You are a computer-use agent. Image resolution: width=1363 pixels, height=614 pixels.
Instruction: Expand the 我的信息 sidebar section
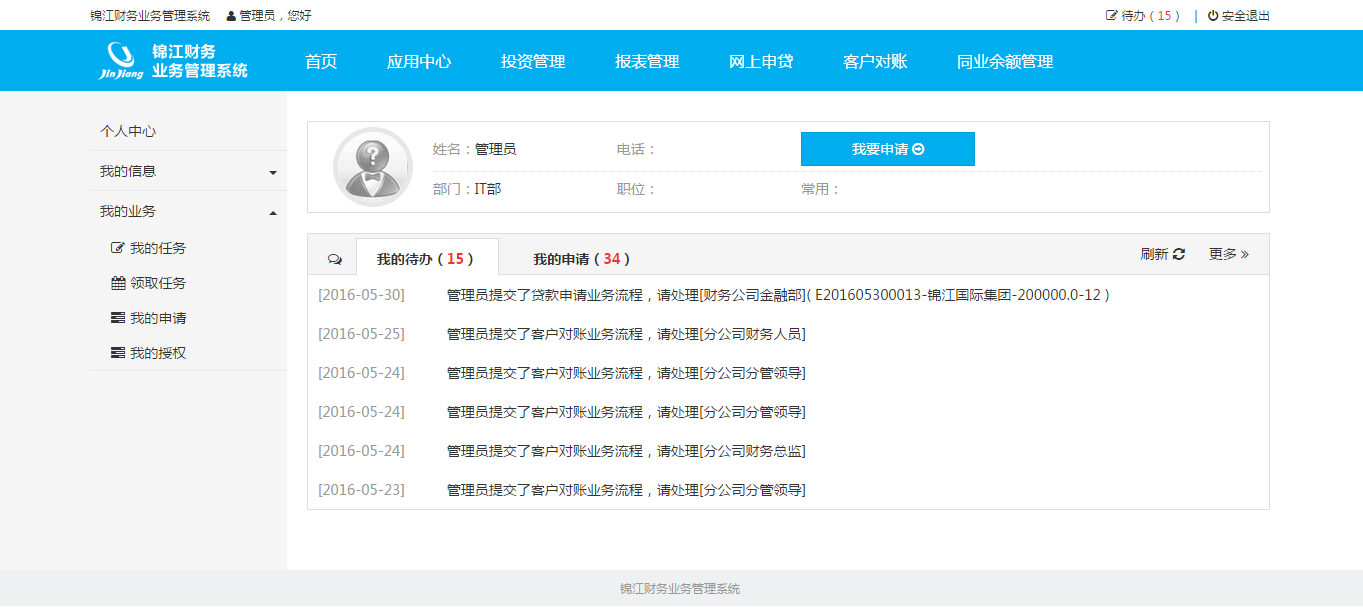pos(187,171)
